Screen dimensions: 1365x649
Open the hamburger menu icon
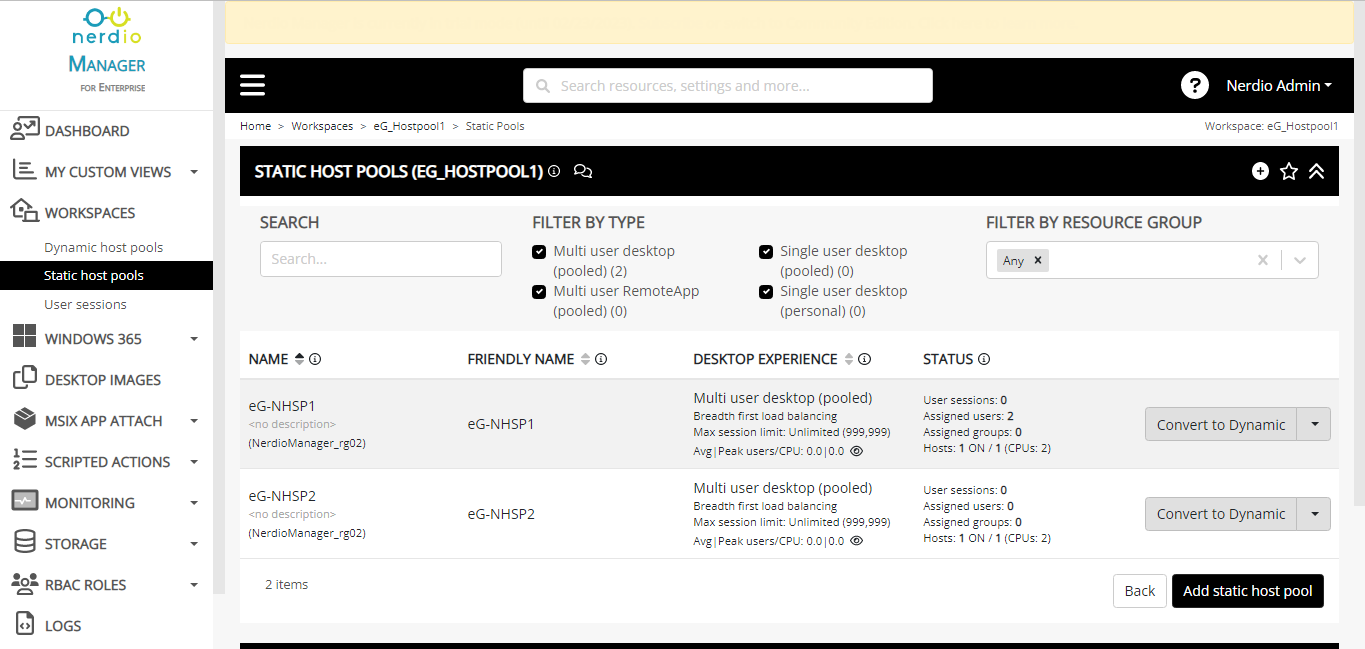253,85
